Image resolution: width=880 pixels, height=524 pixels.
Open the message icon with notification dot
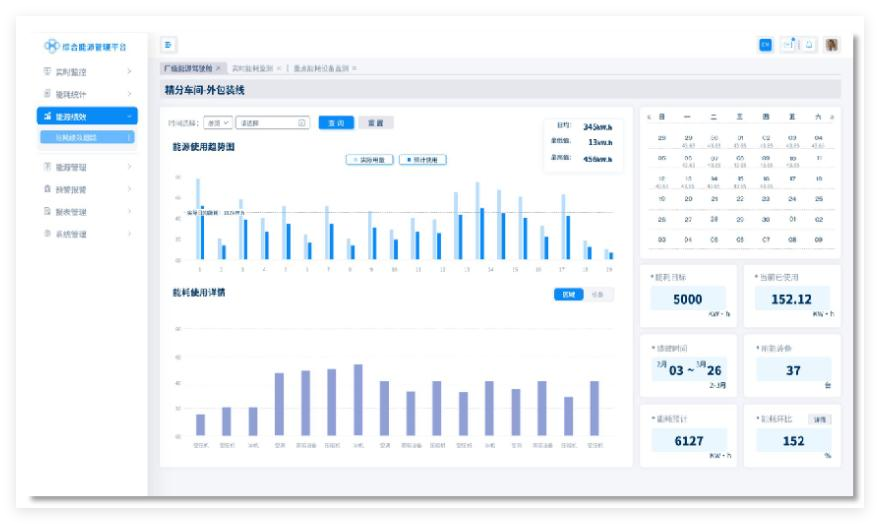point(788,45)
